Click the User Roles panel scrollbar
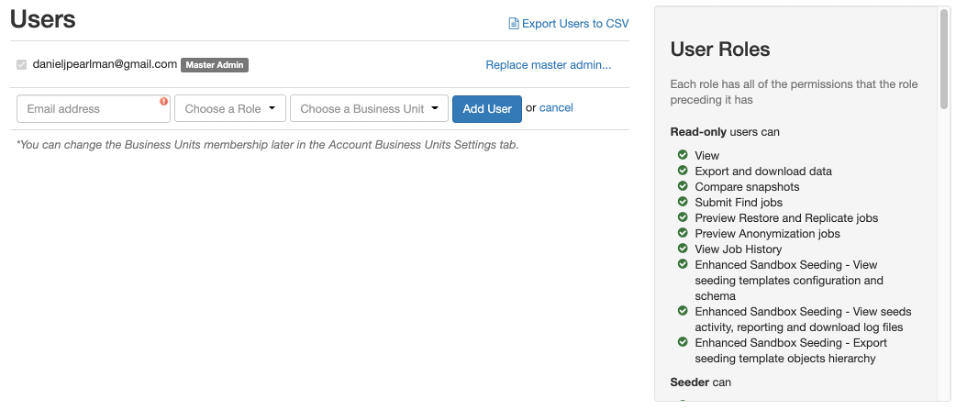Image resolution: width=956 pixels, height=410 pixels. point(943,60)
